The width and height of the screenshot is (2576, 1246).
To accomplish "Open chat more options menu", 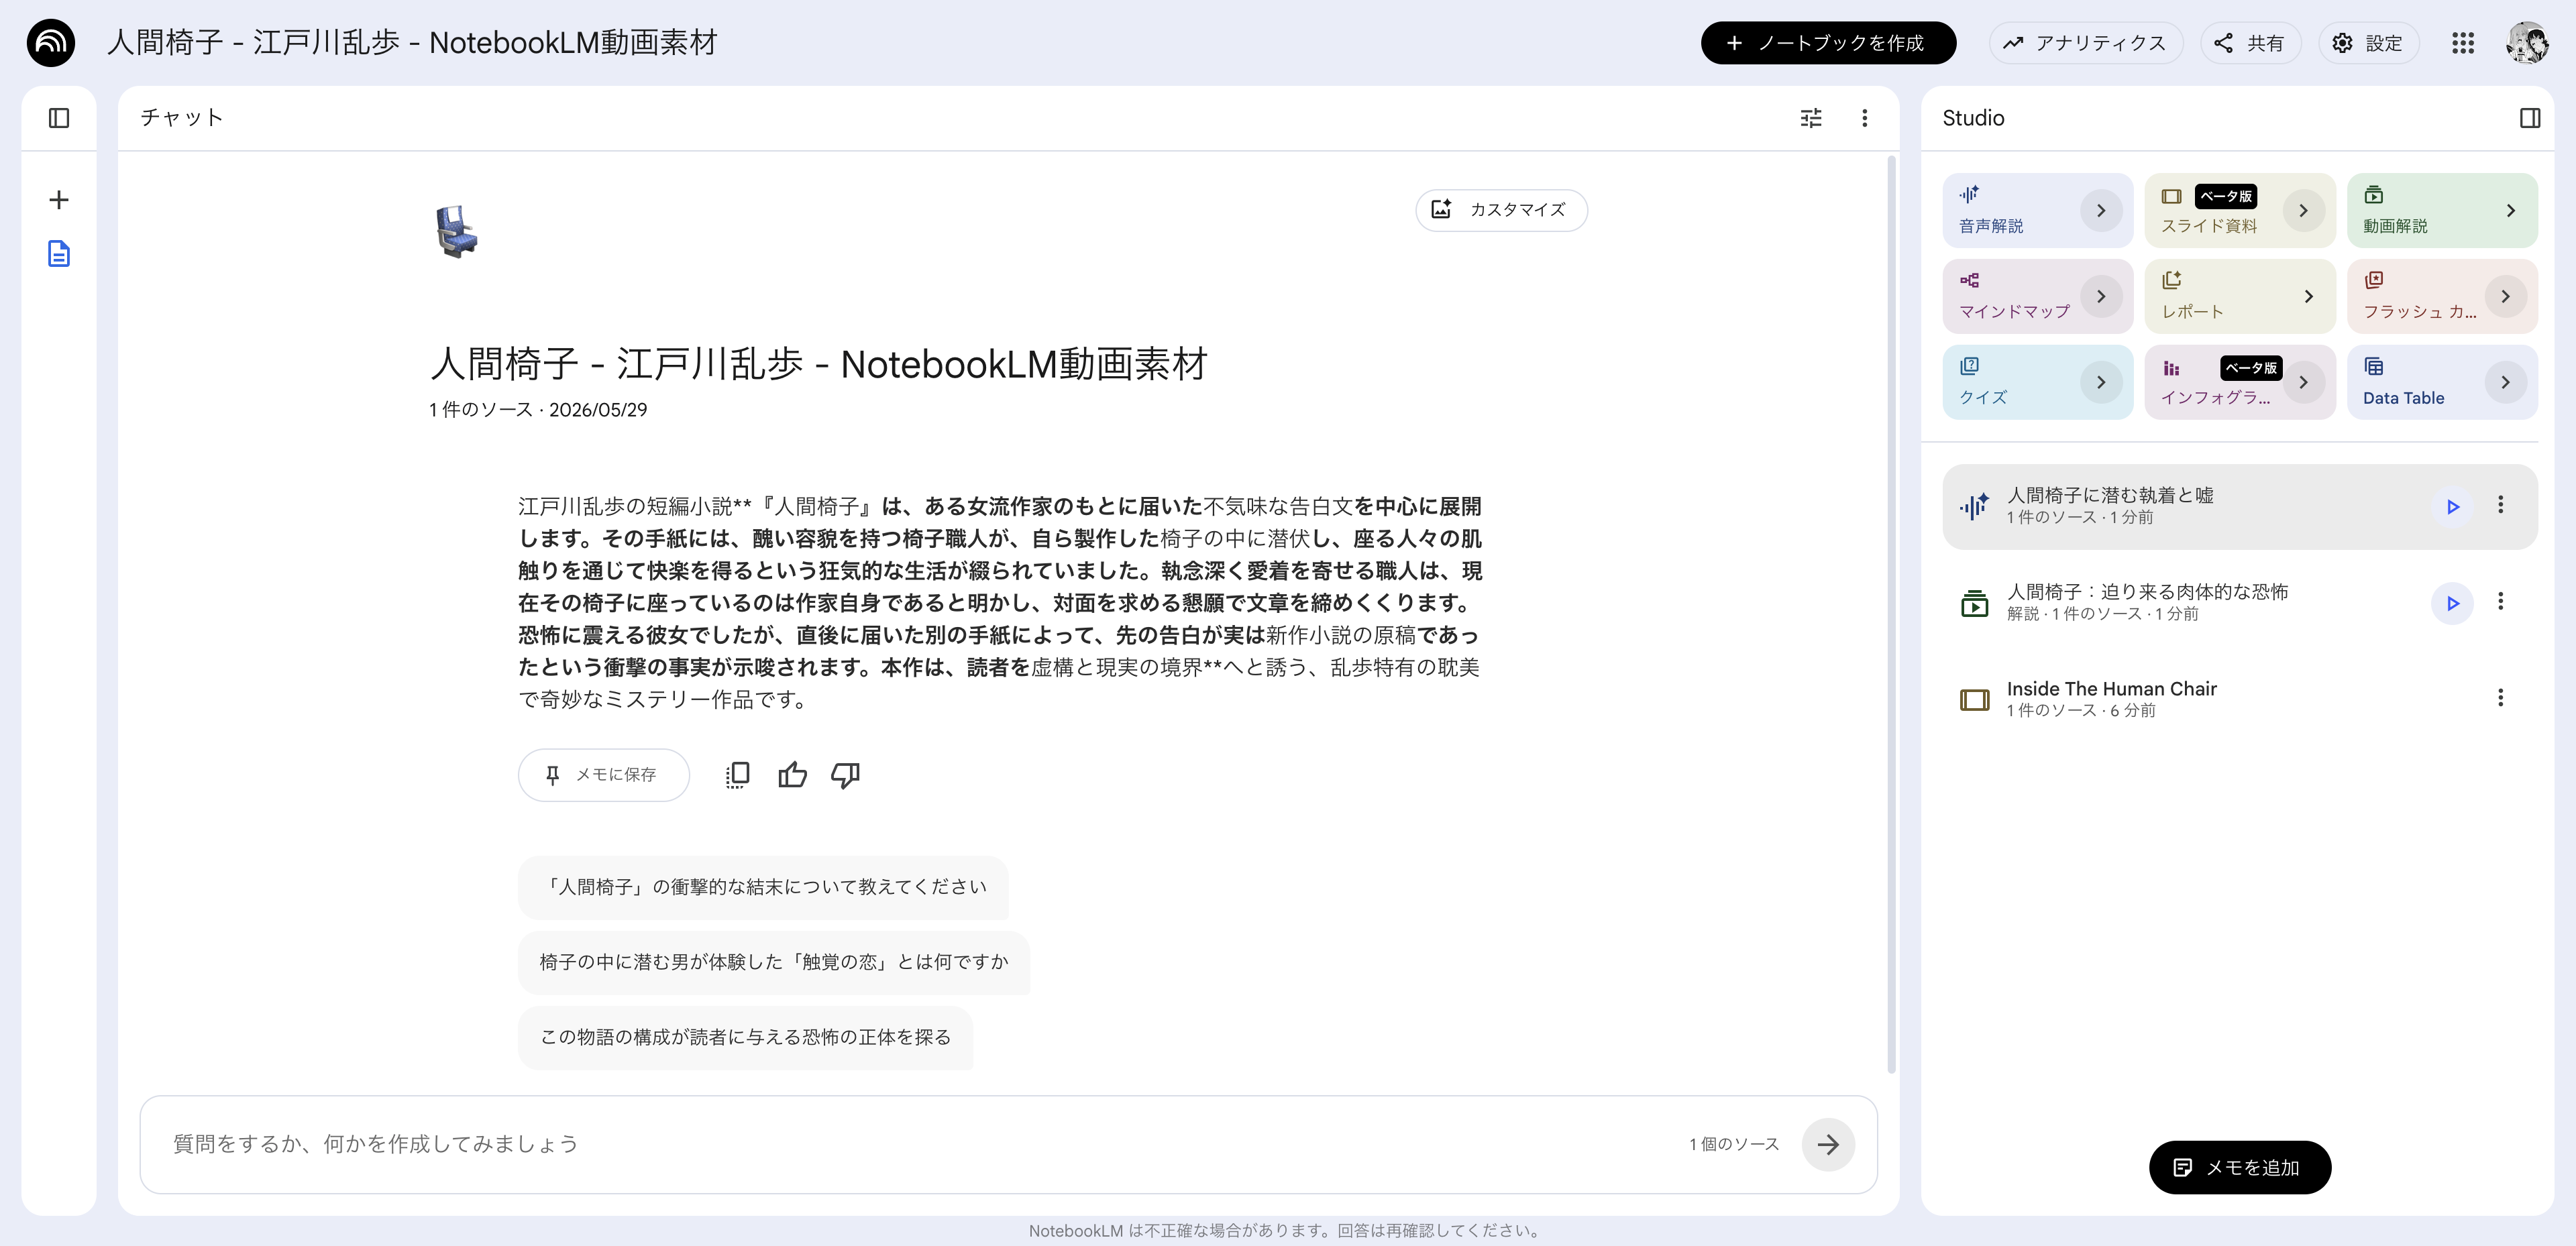I will pos(1864,118).
